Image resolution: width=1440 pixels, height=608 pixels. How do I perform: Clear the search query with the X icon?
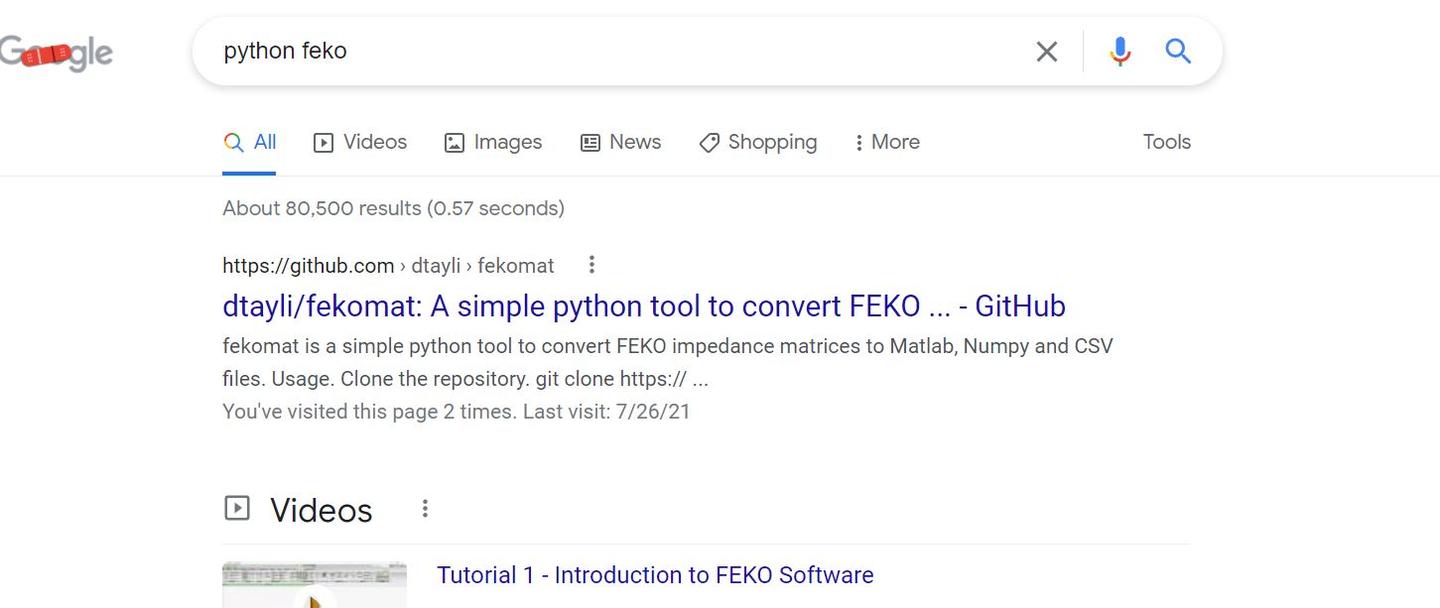1046,50
